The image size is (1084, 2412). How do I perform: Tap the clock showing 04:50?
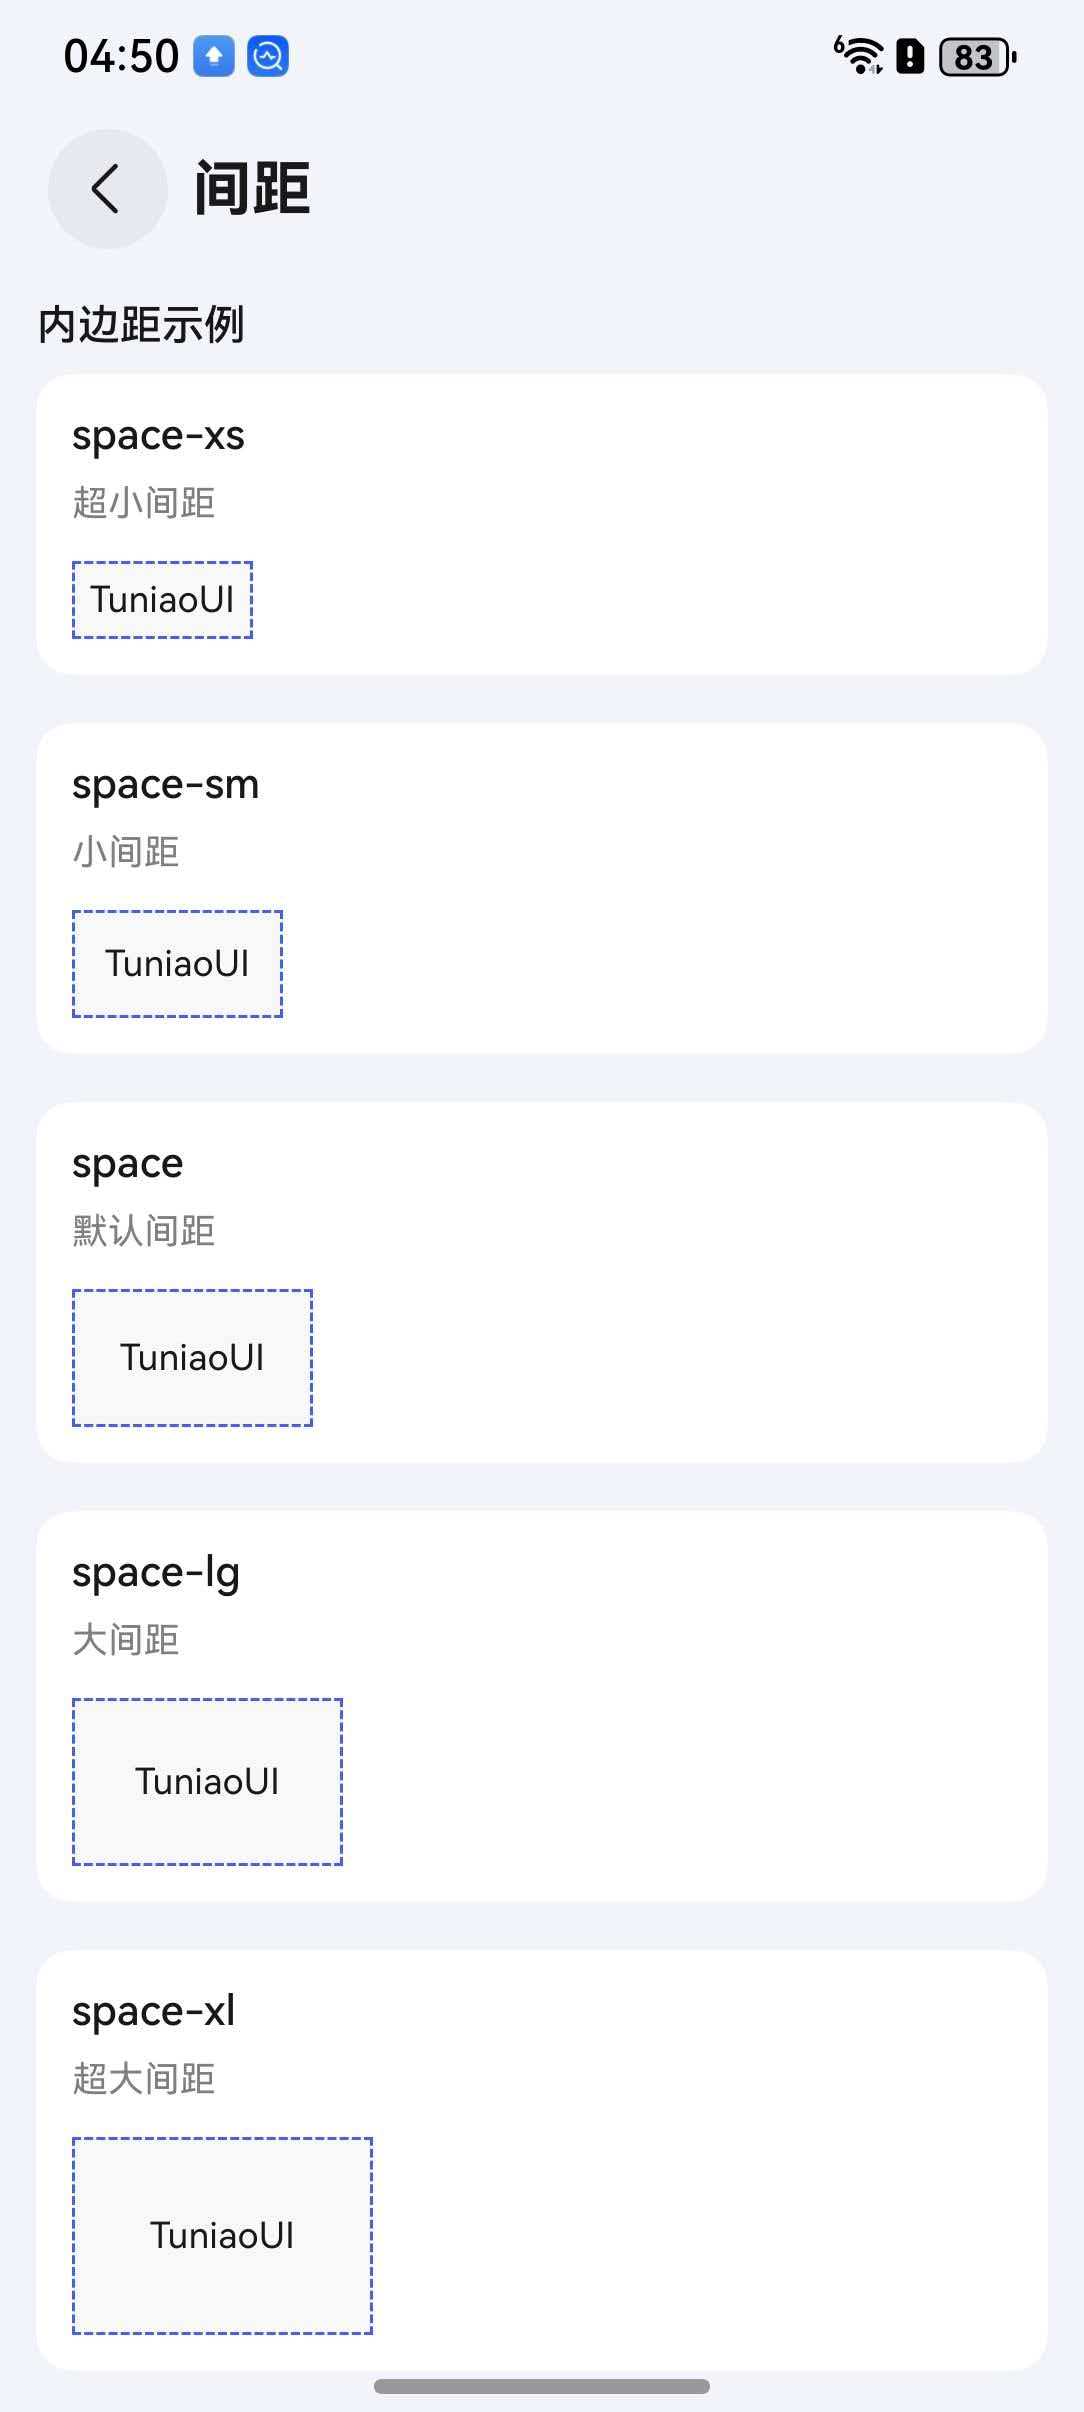click(119, 56)
